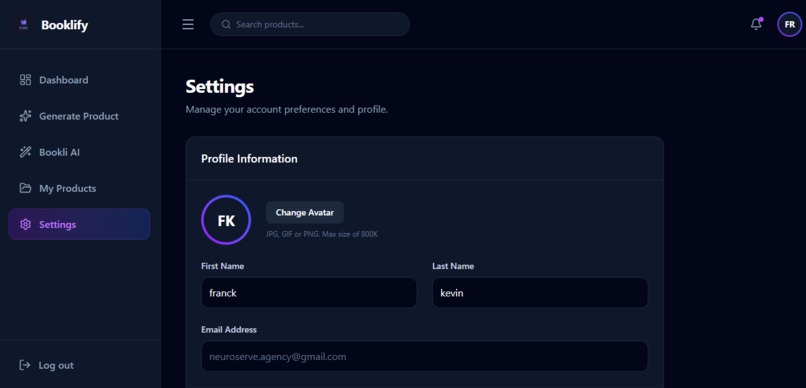Click the Dashboard grid icon
The height and width of the screenshot is (388, 806).
click(x=25, y=80)
